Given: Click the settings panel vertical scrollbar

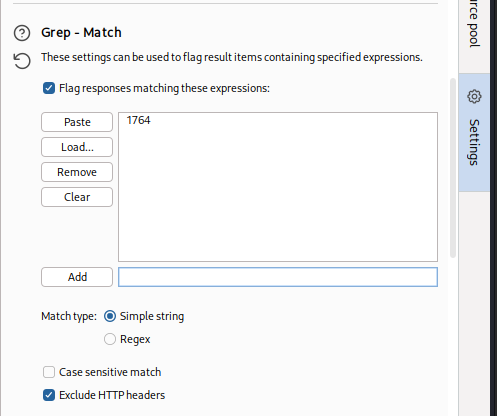Looking at the screenshot, I should tap(453, 168).
